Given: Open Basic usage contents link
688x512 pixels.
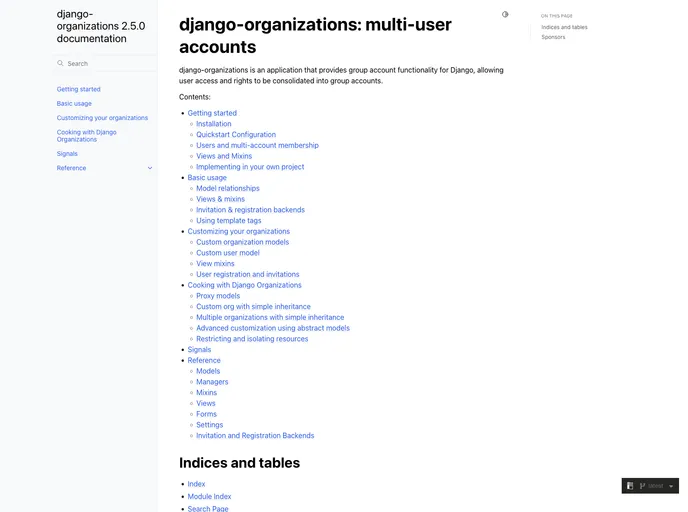Looking at the screenshot, I should pos(207,177).
